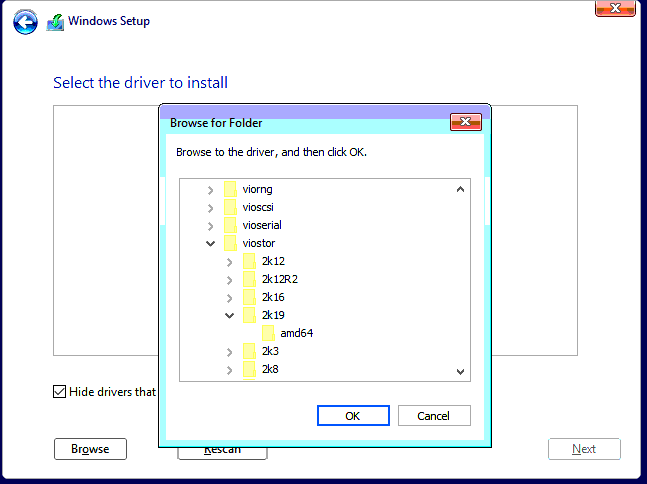This screenshot has width=647, height=484.
Task: Toggle Hide drivers checkbox
Action: pos(59,392)
